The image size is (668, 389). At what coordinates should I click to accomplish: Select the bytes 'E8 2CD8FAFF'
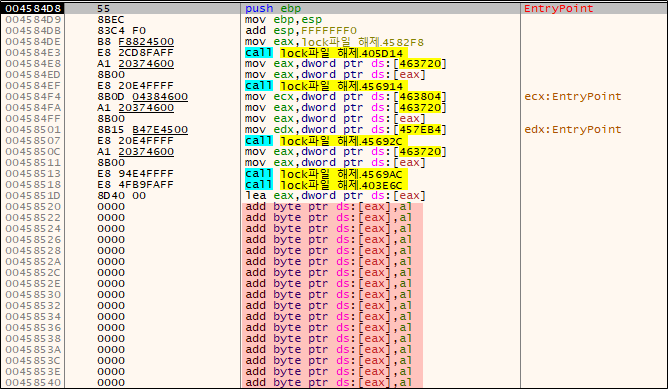(x=135, y=53)
